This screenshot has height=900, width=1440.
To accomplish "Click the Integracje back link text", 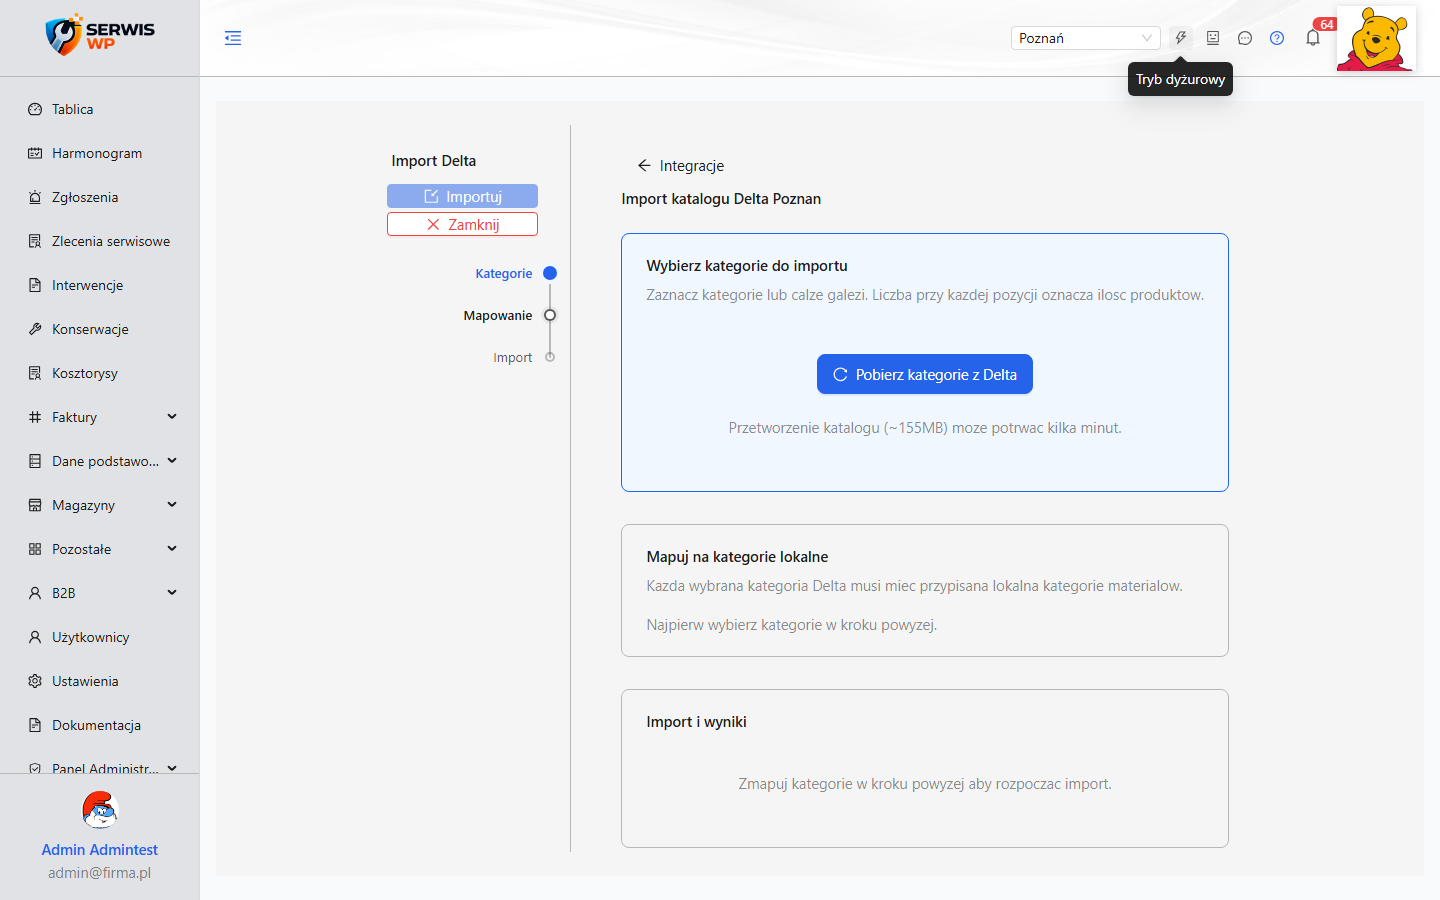I will pos(692,166).
